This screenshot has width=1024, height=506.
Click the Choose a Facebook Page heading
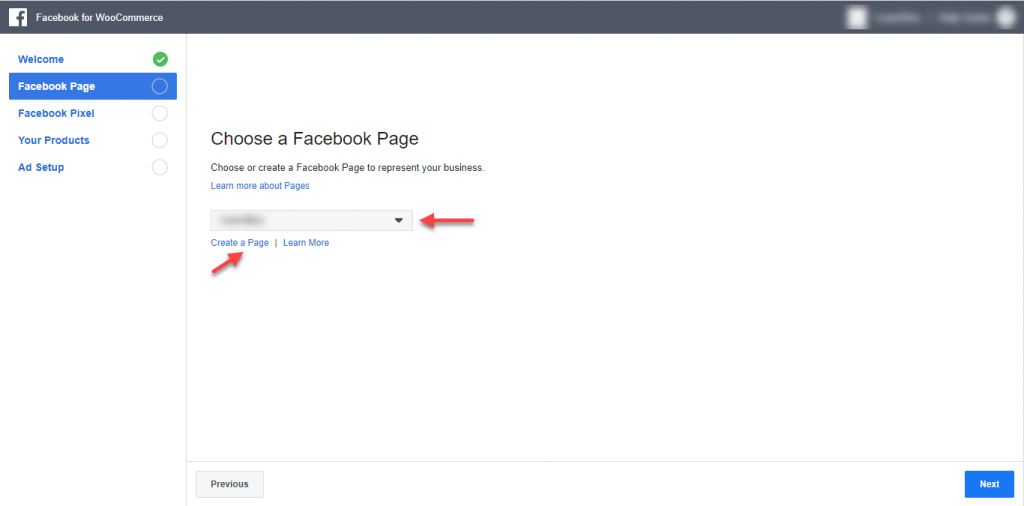point(315,139)
